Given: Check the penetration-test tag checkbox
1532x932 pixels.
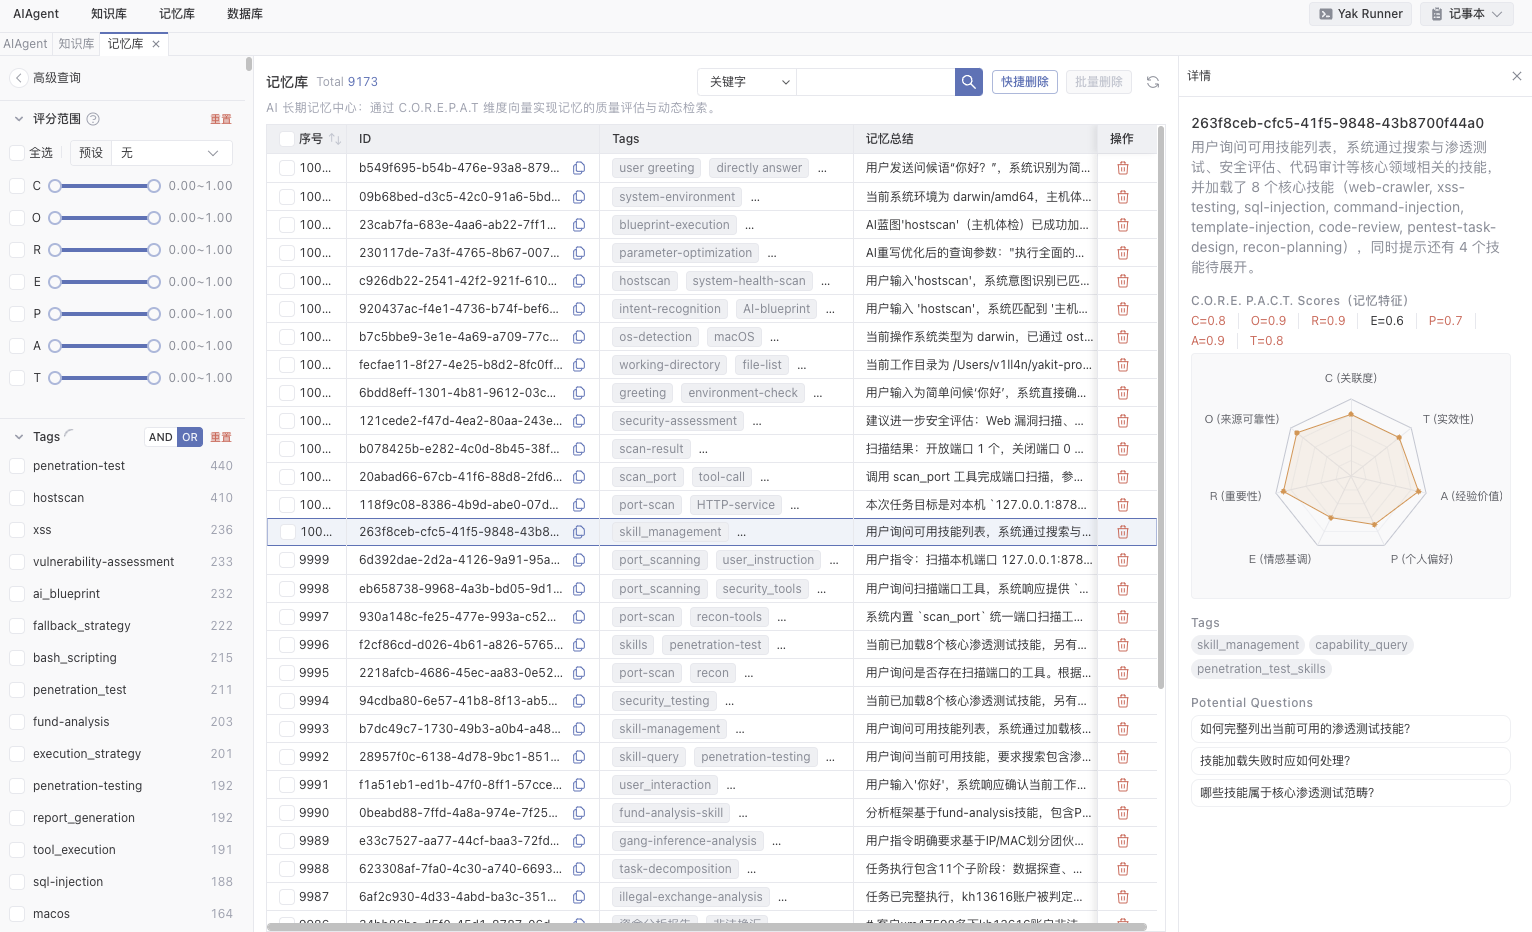Looking at the screenshot, I should pos(17,466).
